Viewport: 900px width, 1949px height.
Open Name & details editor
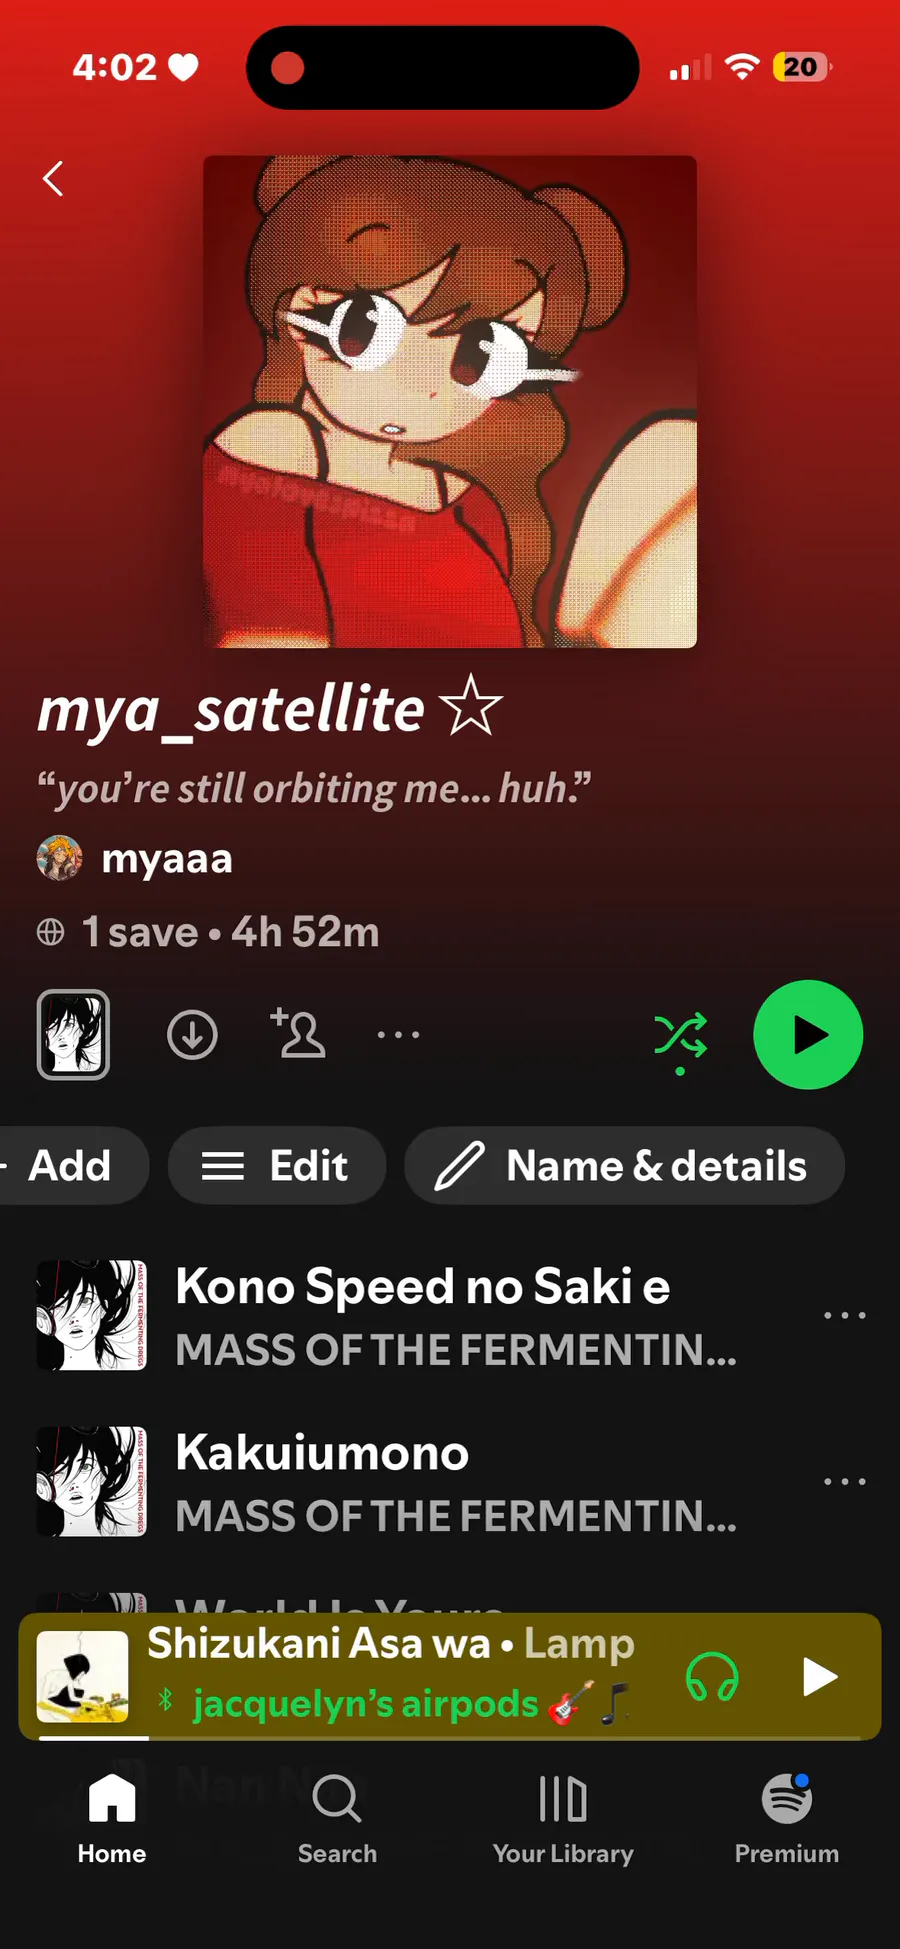[x=624, y=1166]
